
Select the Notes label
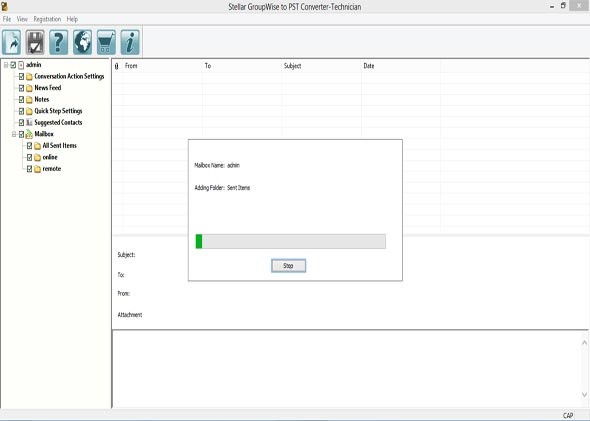(x=42, y=99)
